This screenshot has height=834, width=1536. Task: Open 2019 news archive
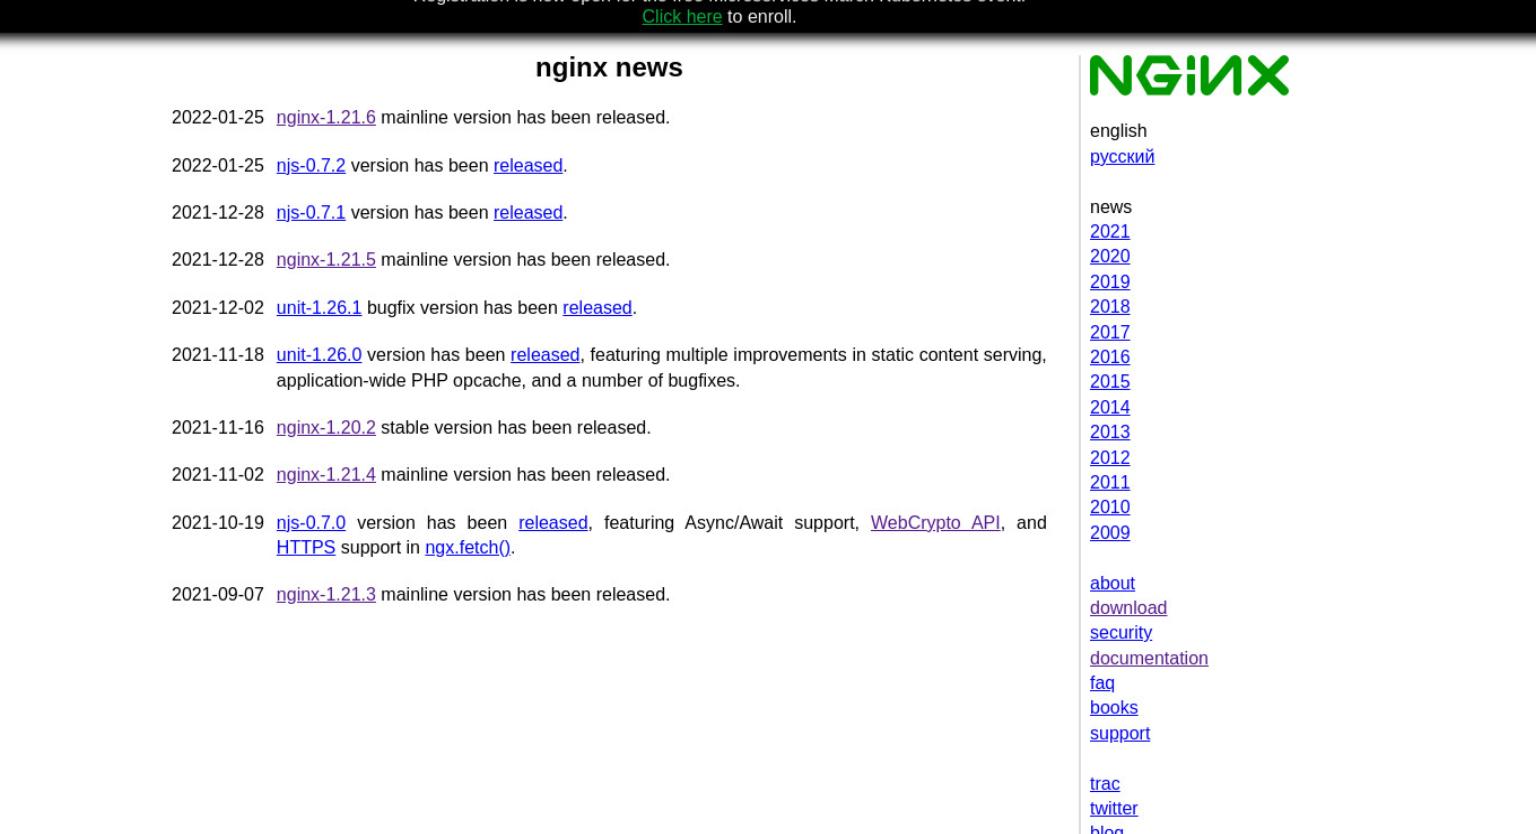1110,282
